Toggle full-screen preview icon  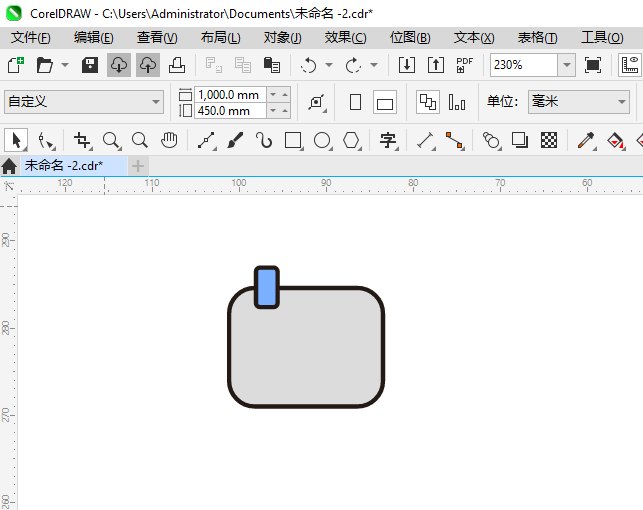click(x=593, y=65)
